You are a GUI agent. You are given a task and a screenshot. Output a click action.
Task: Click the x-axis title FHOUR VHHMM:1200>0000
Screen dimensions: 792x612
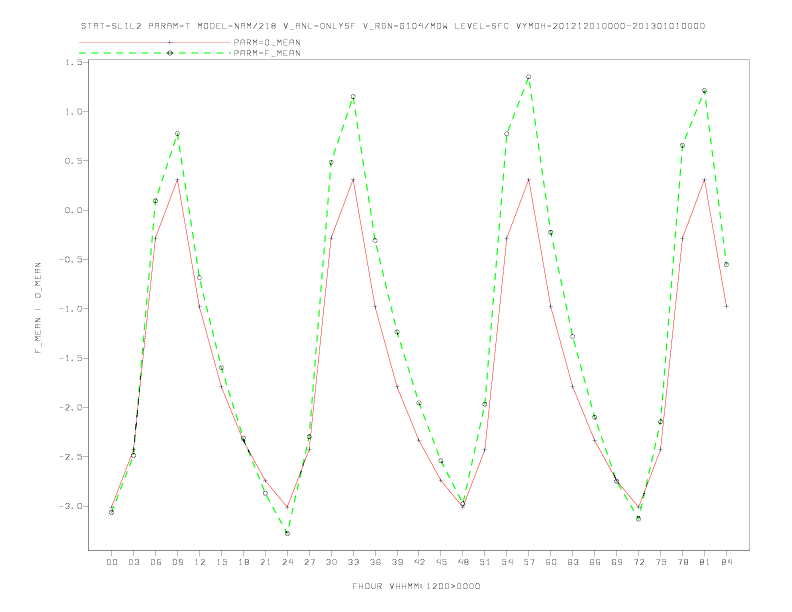pos(416,586)
